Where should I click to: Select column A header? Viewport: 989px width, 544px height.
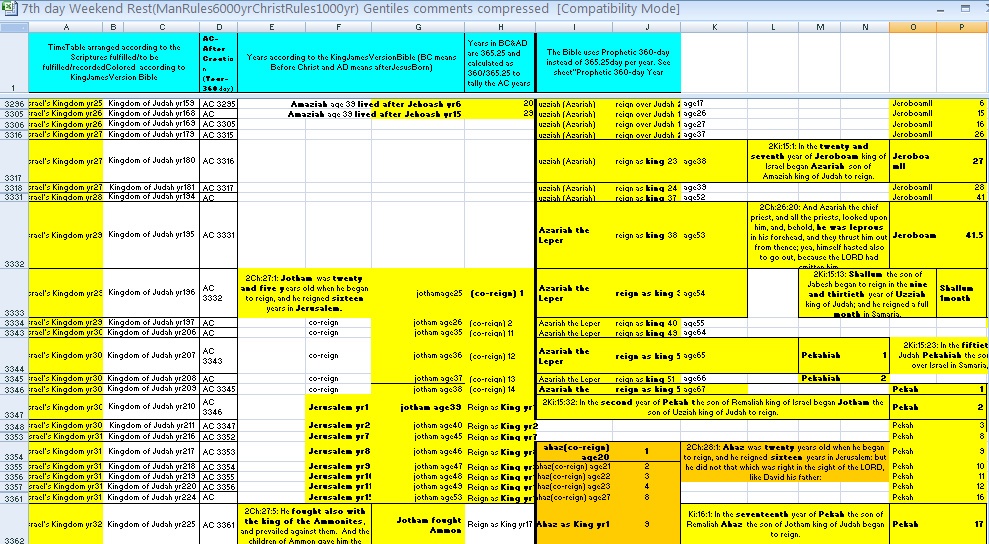pyautogui.click(x=66, y=27)
